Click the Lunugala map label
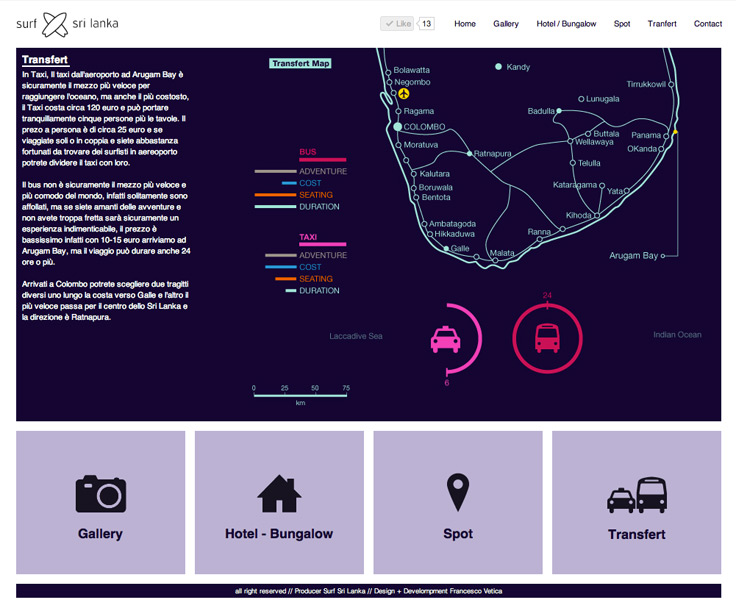736x611 pixels. pyautogui.click(x=603, y=99)
